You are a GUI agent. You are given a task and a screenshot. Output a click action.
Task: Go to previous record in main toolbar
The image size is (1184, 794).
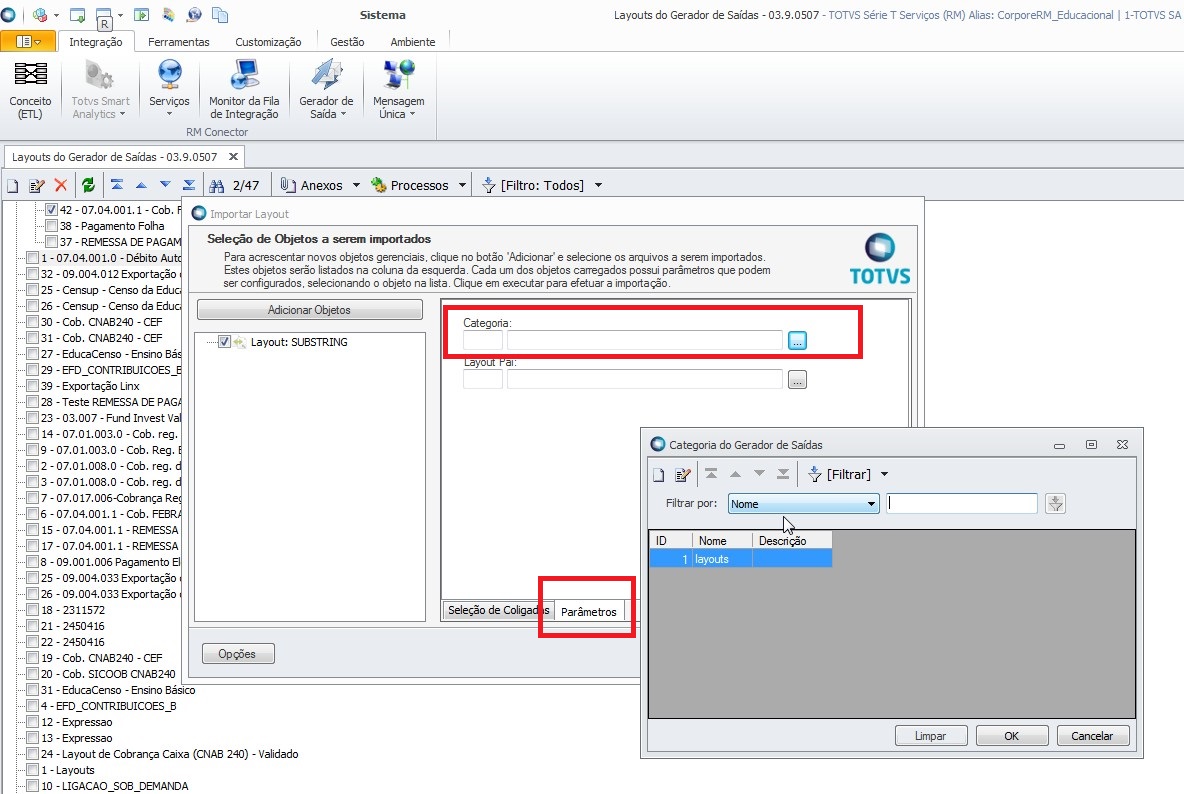(x=141, y=185)
